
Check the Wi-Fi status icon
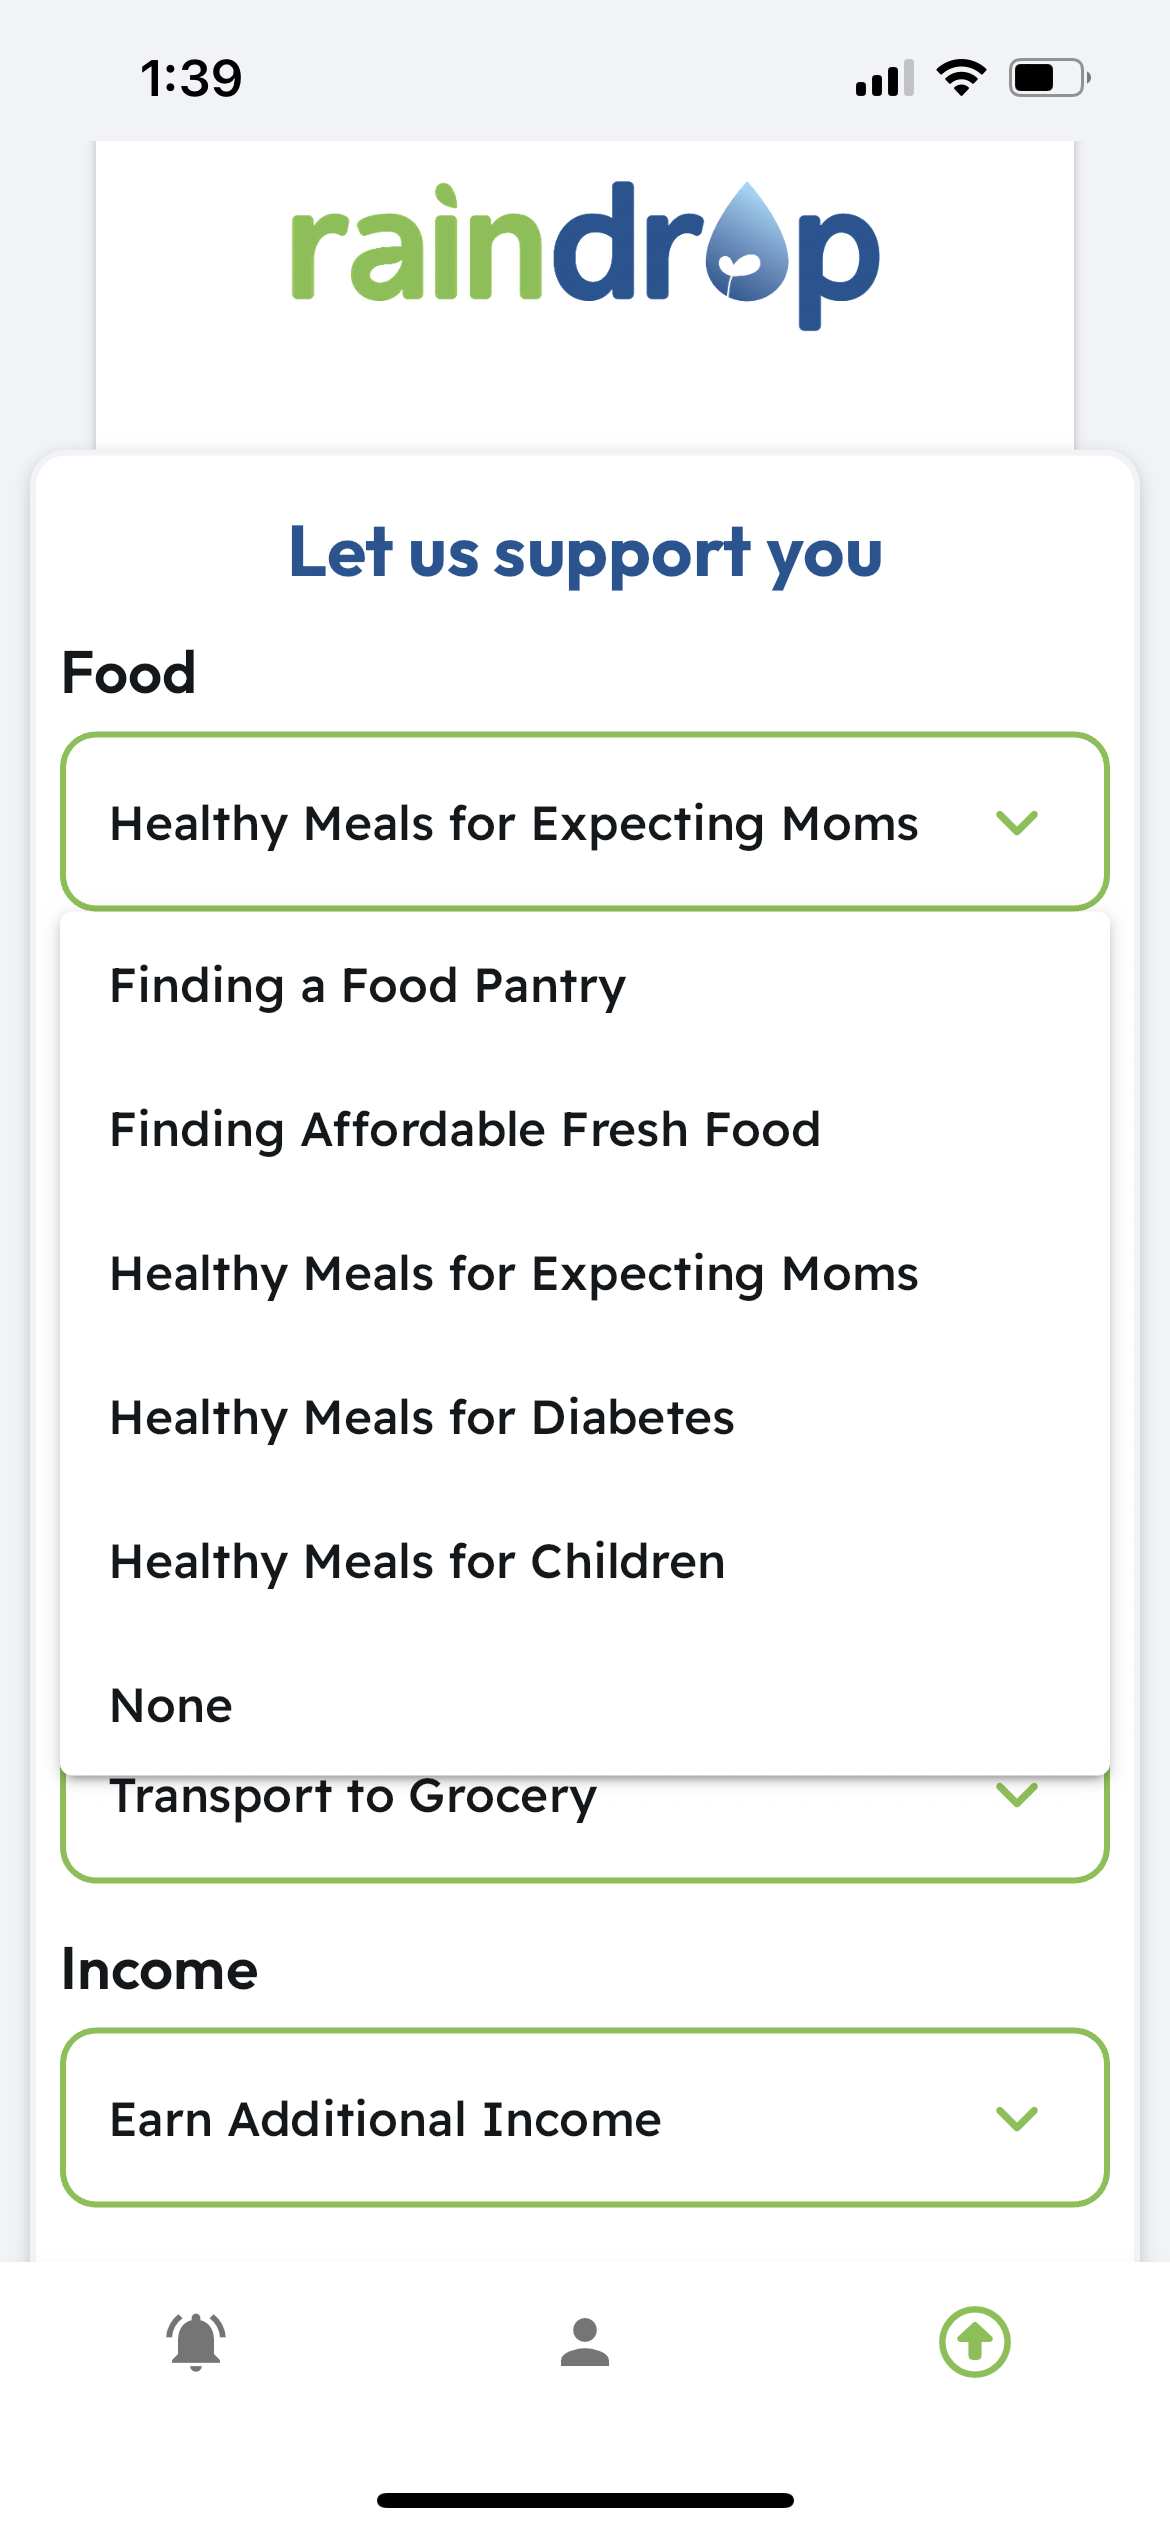tap(961, 78)
